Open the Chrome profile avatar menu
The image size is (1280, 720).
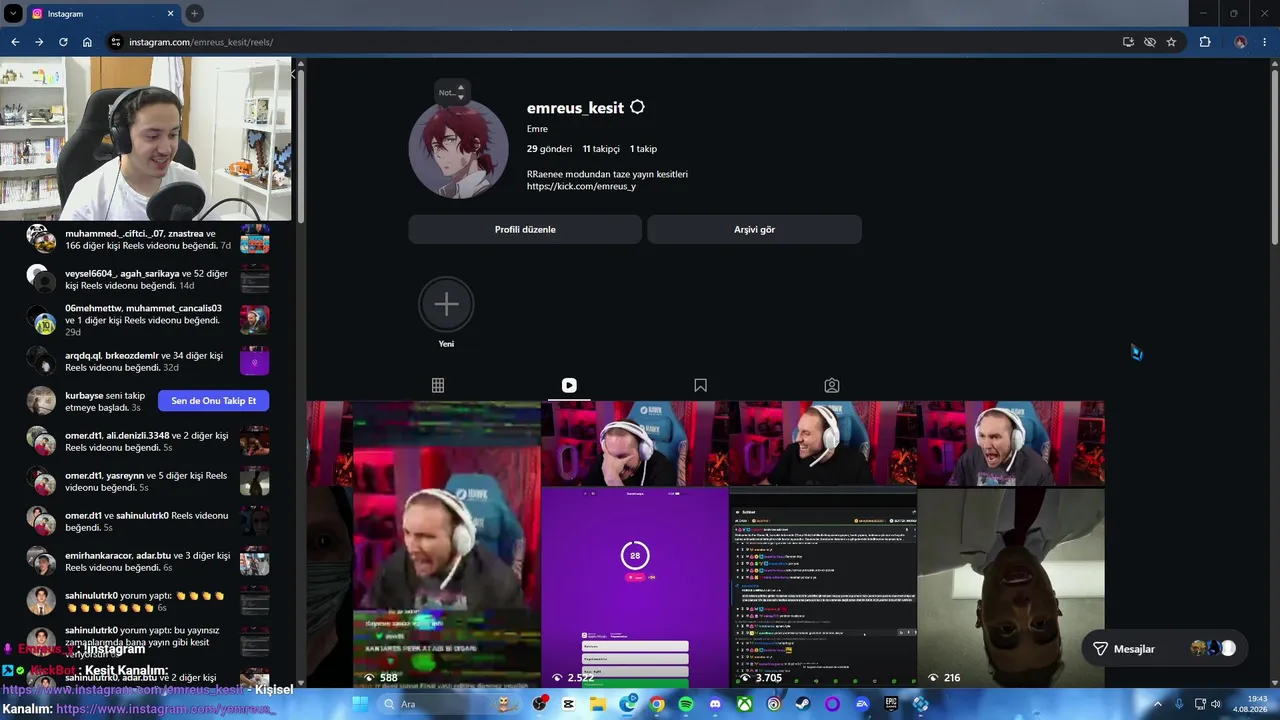coord(1240,42)
